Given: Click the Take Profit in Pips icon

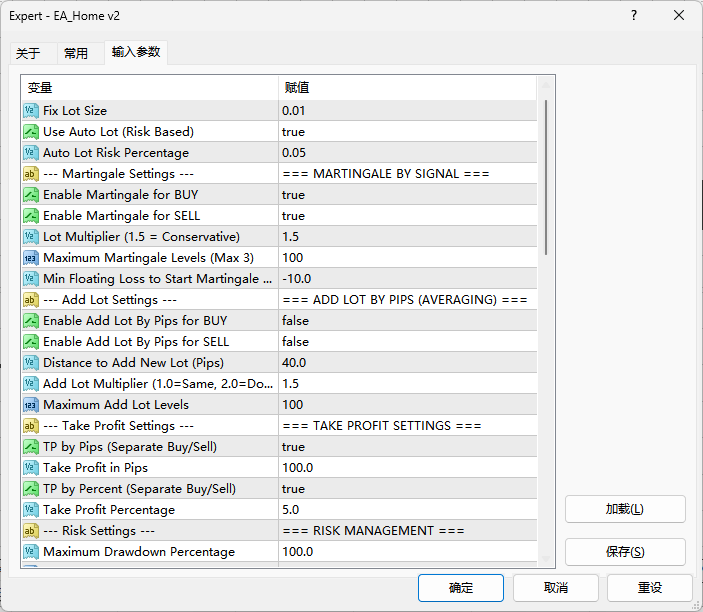Looking at the screenshot, I should click(x=31, y=468).
